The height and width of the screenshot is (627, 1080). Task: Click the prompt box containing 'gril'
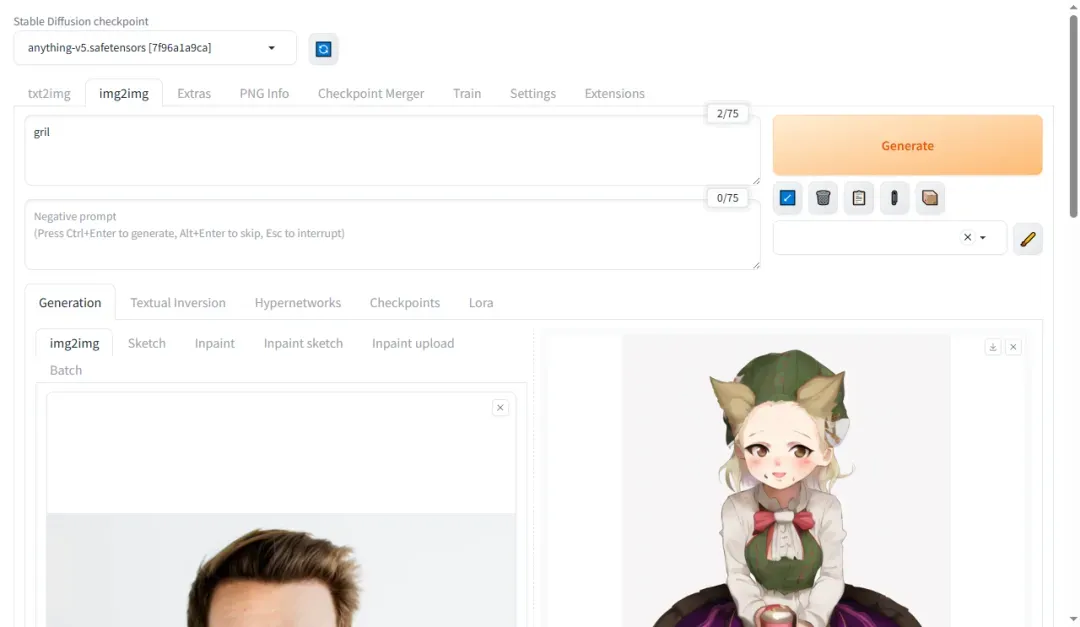[393, 150]
